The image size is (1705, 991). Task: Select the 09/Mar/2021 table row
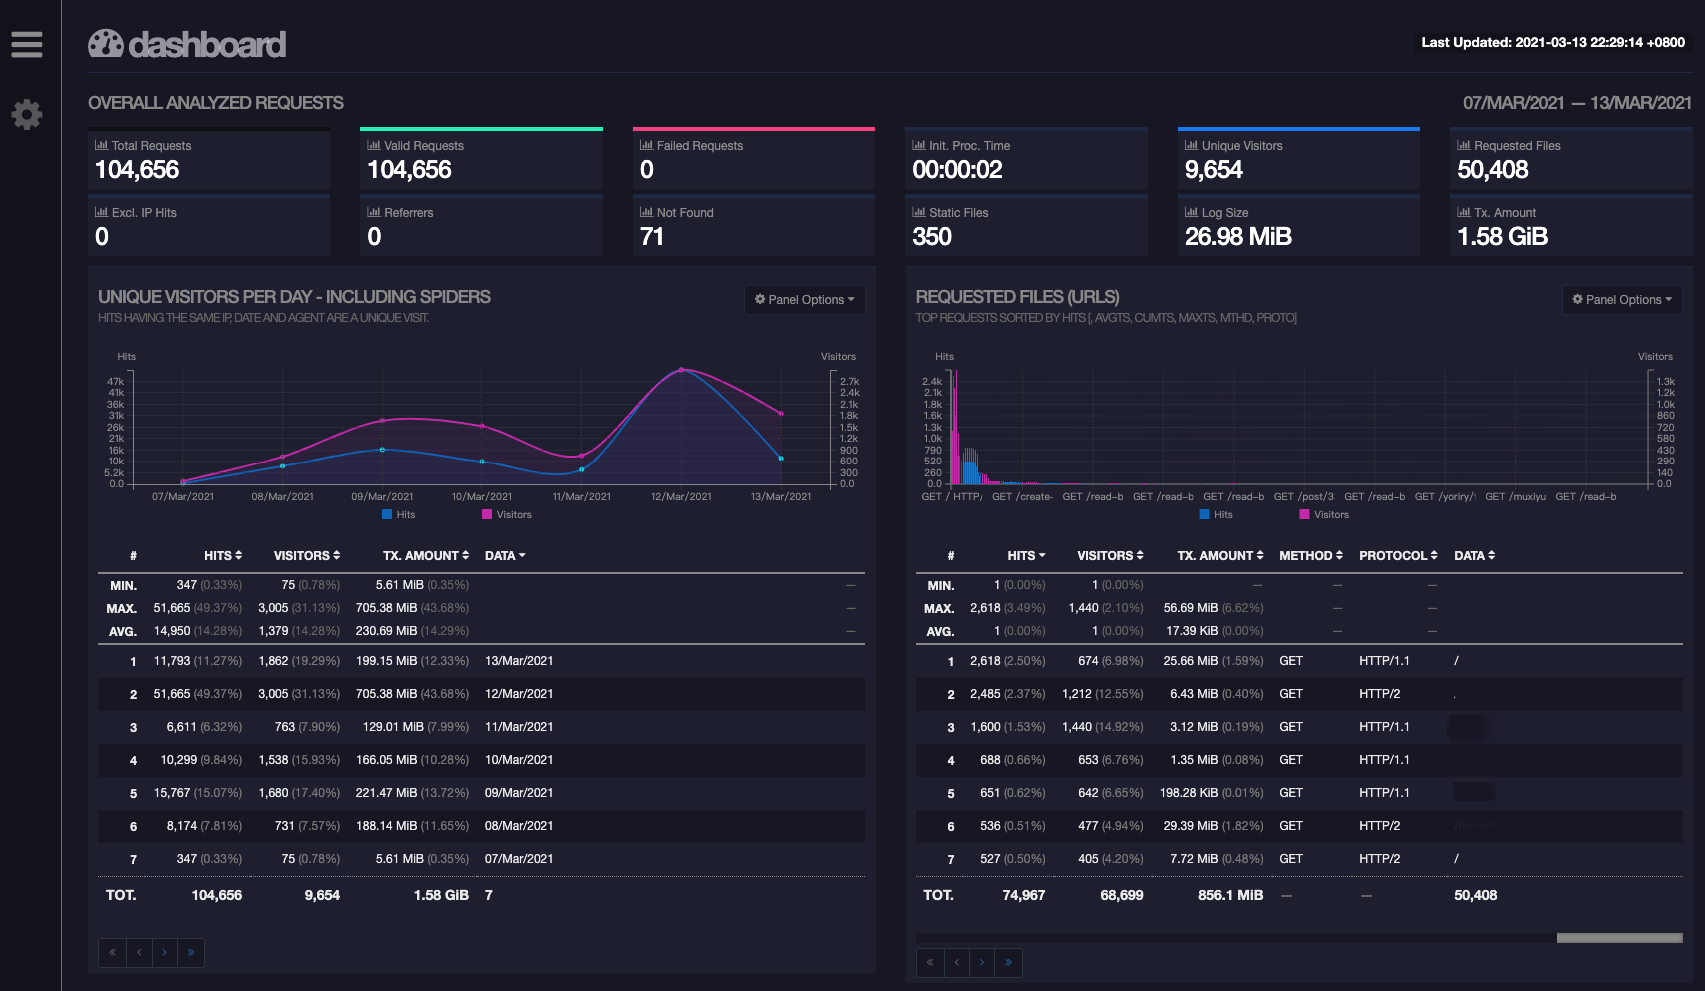point(481,793)
